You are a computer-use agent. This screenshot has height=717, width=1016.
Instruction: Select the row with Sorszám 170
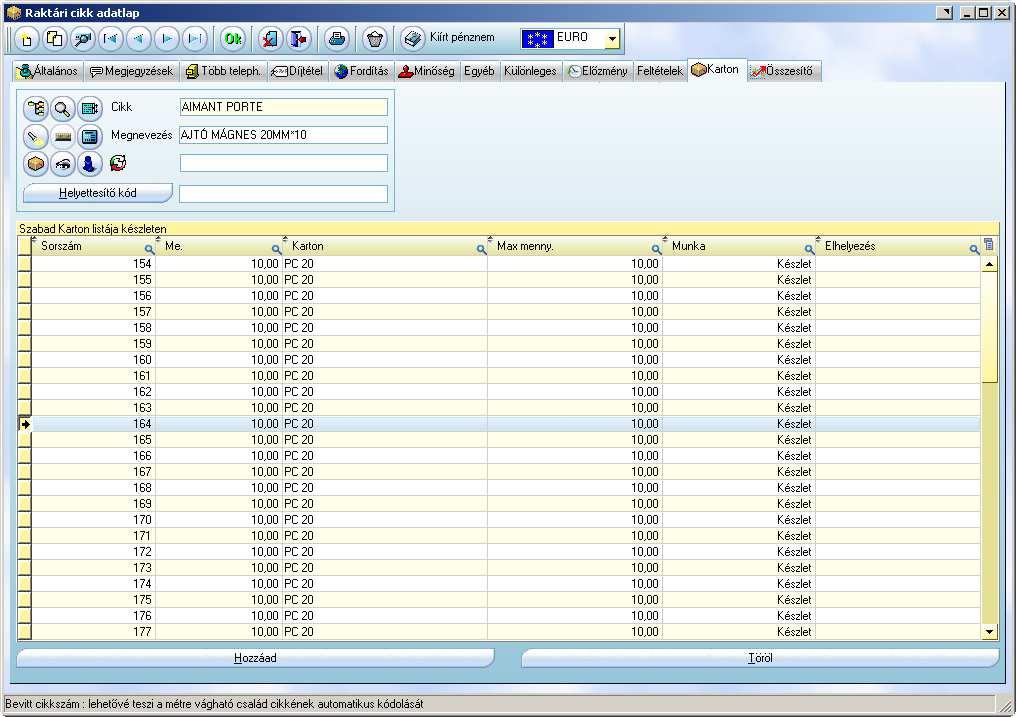[499, 519]
